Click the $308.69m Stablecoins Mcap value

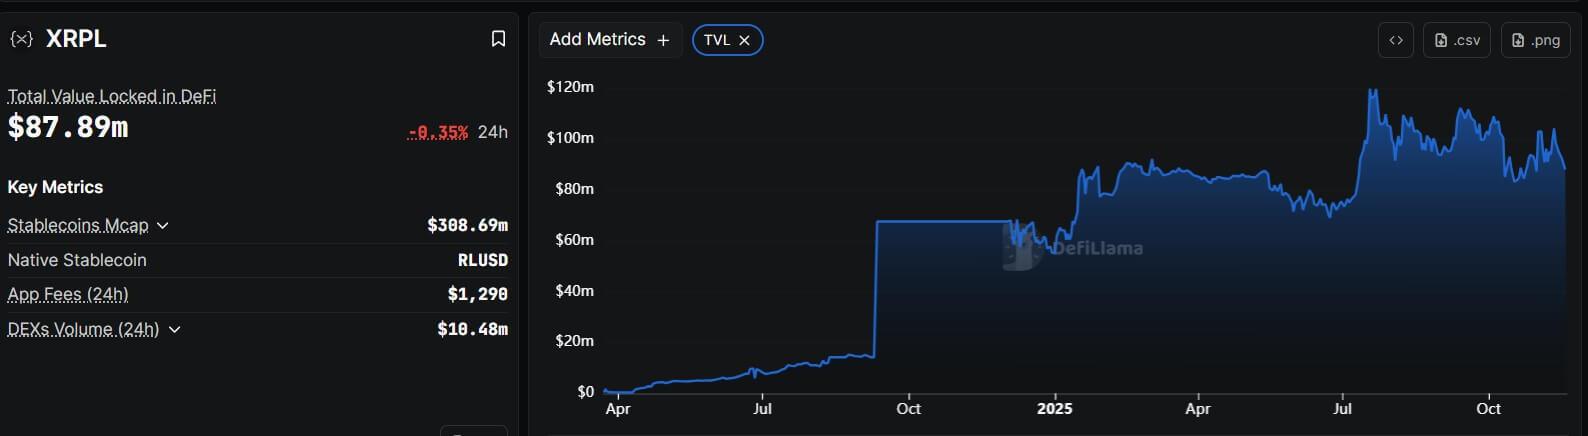click(467, 225)
